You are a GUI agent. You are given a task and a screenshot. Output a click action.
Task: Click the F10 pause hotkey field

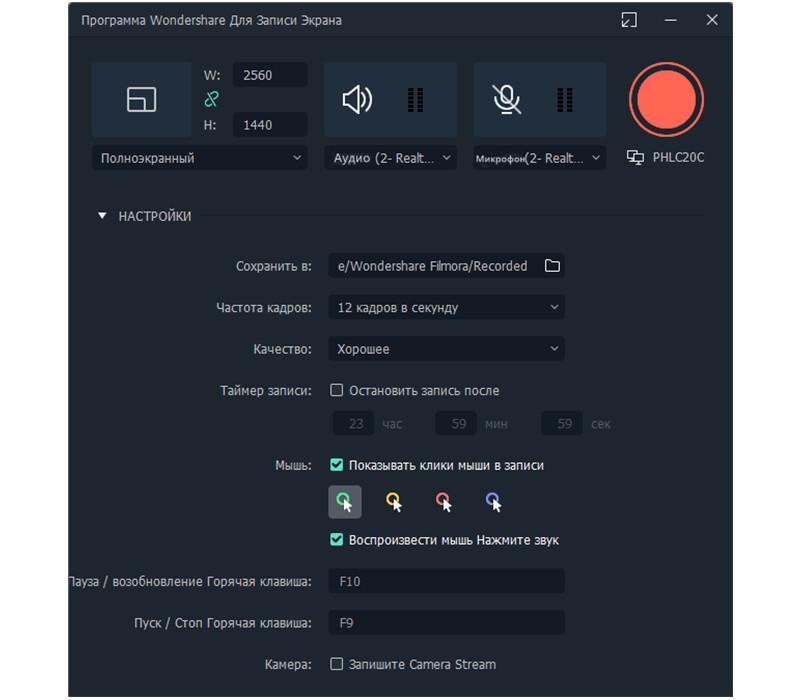pyautogui.click(x=446, y=581)
